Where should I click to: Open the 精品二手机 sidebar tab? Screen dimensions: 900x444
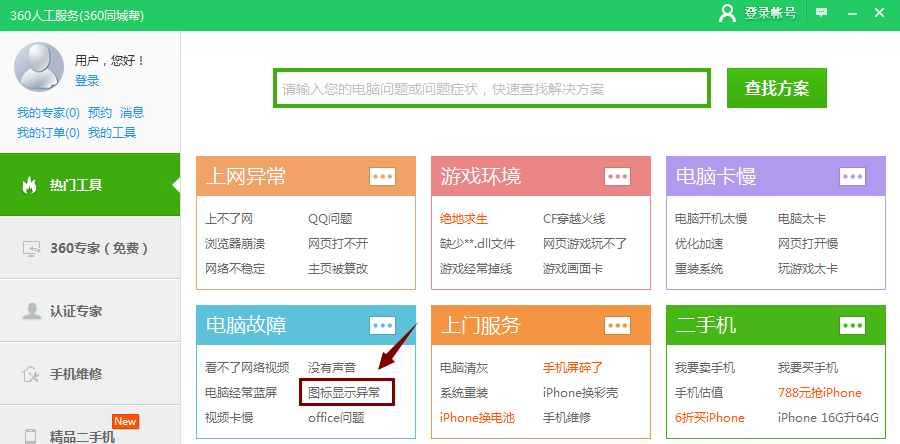point(90,425)
